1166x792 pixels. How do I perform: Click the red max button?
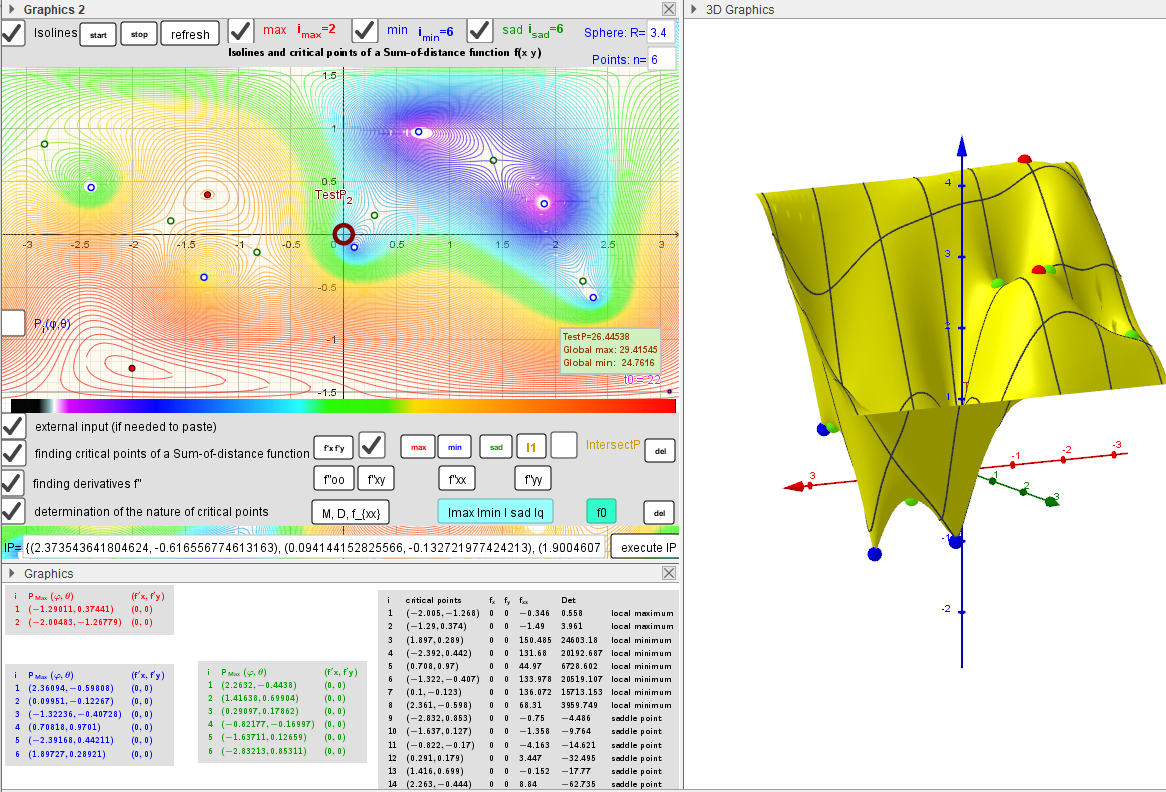[419, 446]
